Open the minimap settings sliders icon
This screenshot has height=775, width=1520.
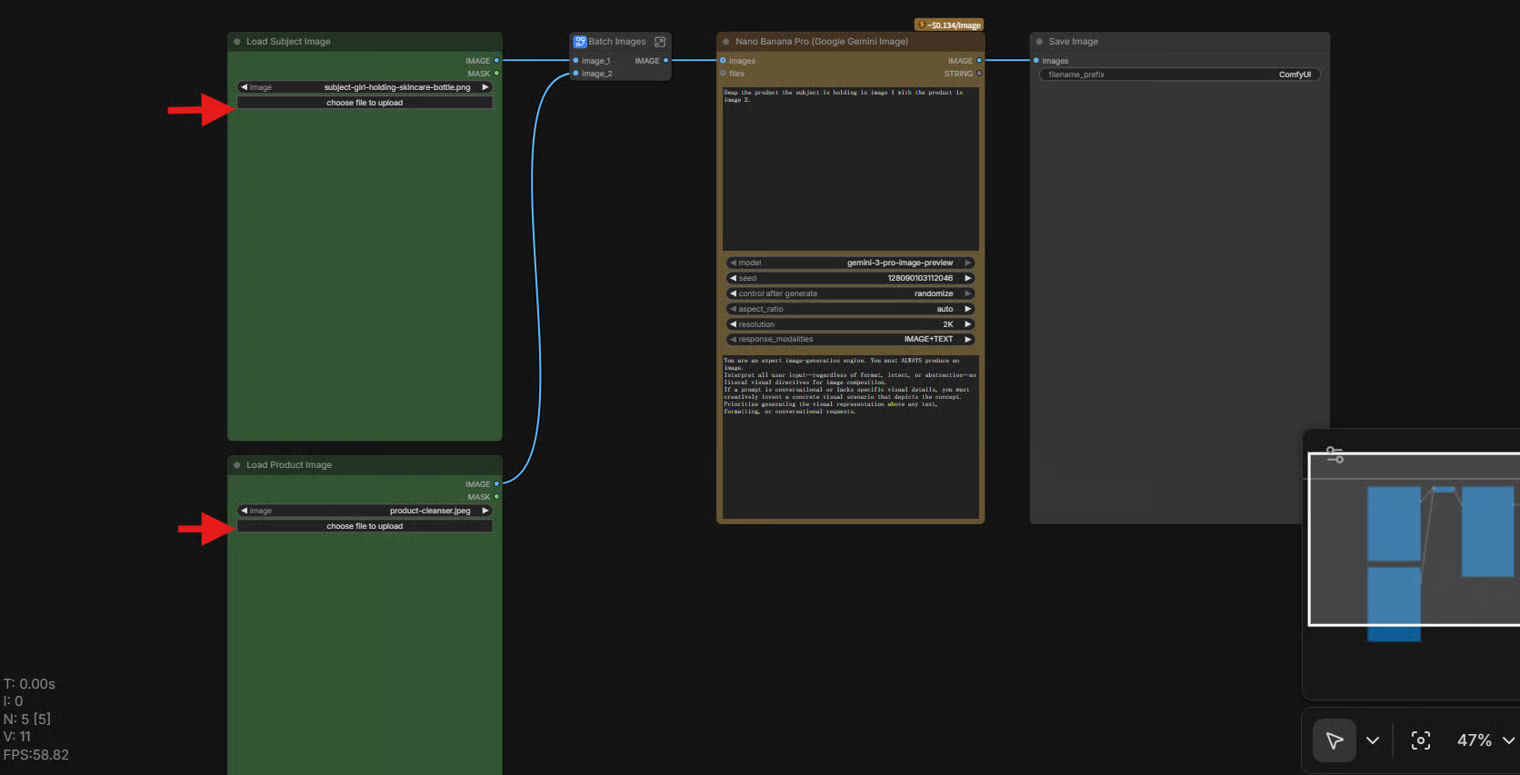coord(1334,455)
